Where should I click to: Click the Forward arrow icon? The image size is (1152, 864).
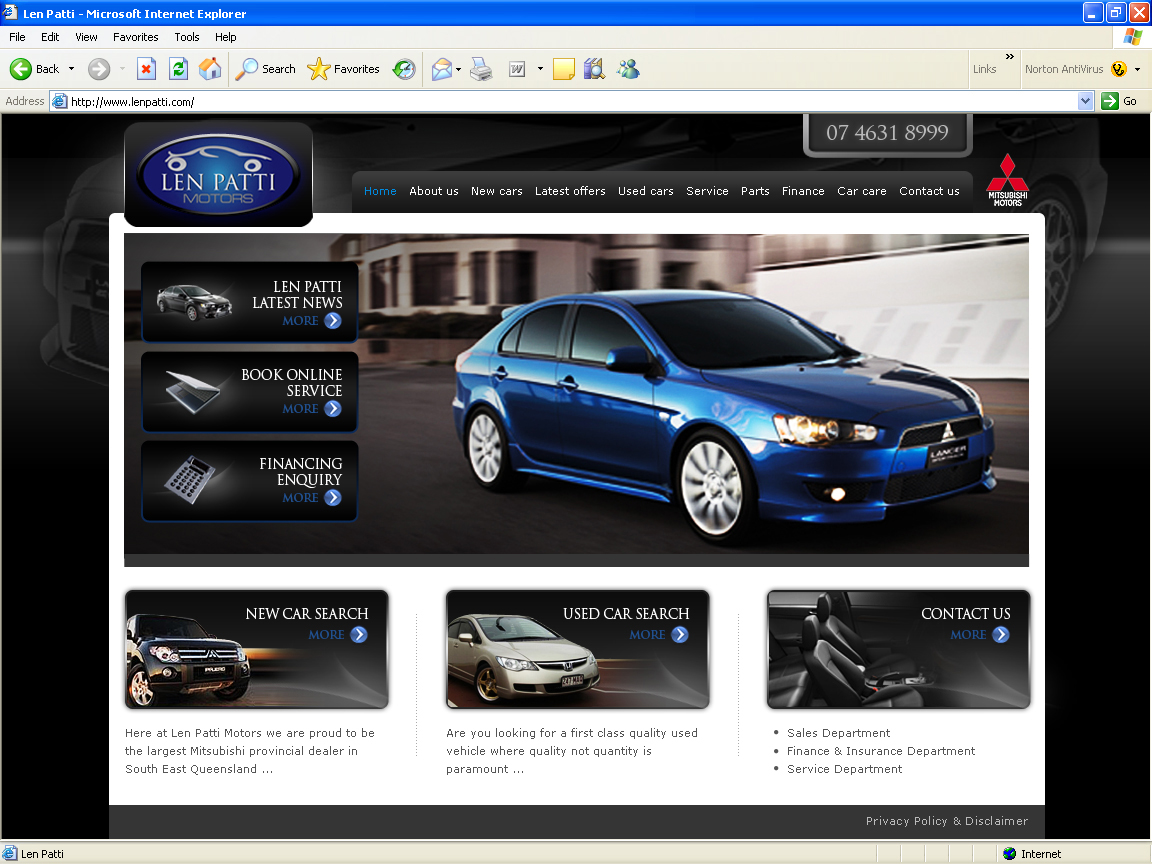(98, 69)
